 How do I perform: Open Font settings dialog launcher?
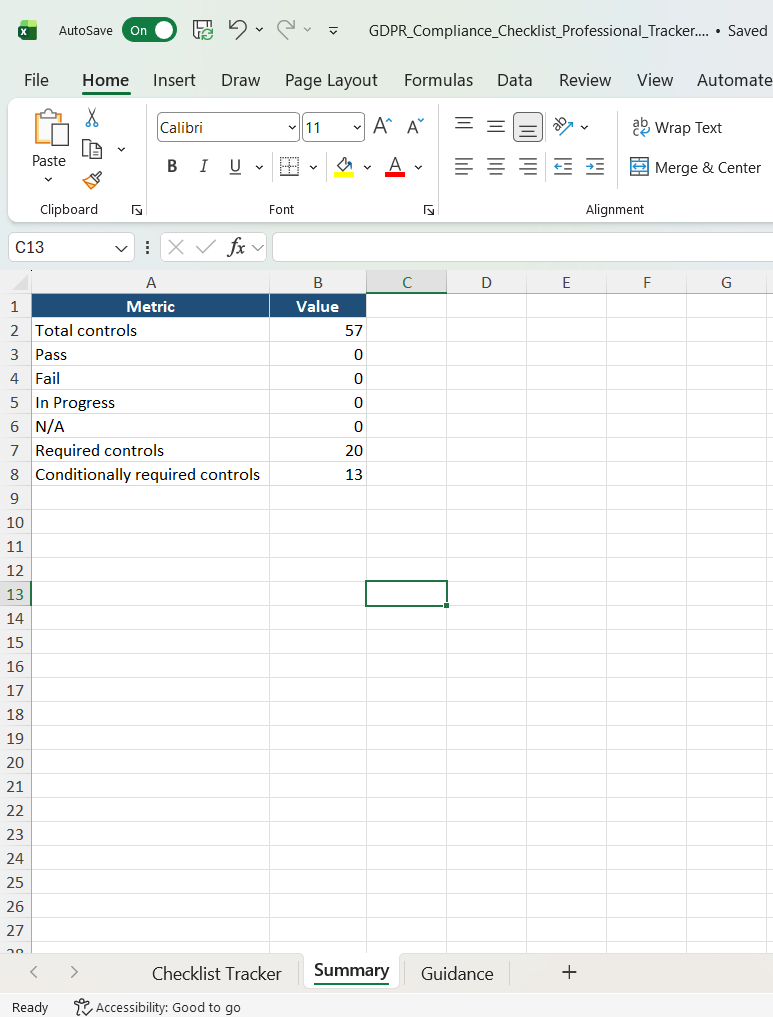tap(429, 209)
